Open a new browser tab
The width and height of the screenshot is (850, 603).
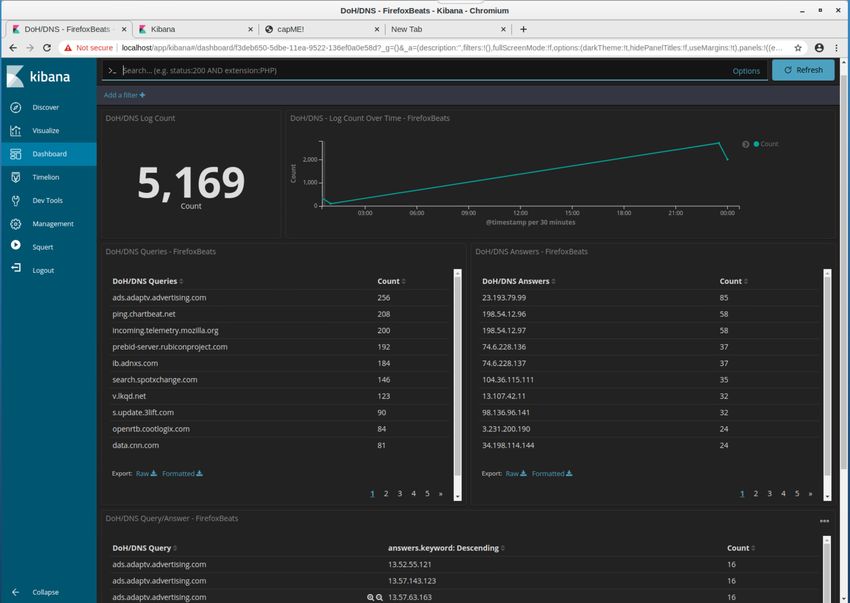(x=523, y=29)
